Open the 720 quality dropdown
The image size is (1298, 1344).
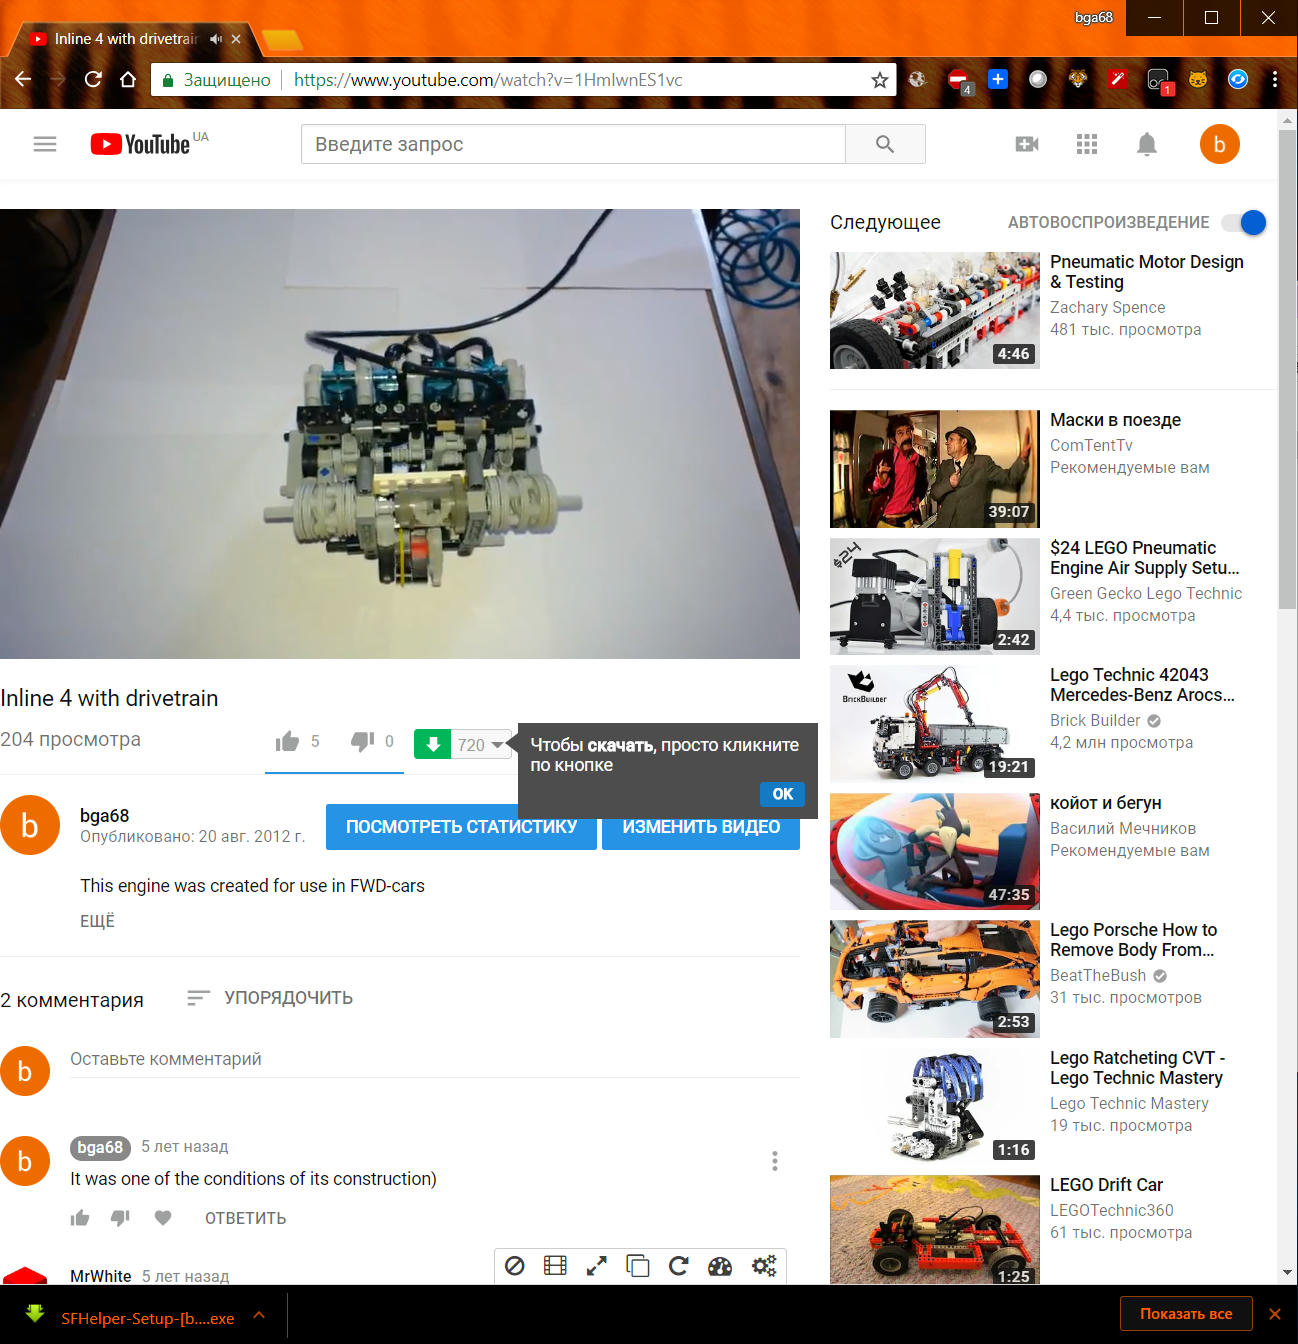tap(481, 744)
